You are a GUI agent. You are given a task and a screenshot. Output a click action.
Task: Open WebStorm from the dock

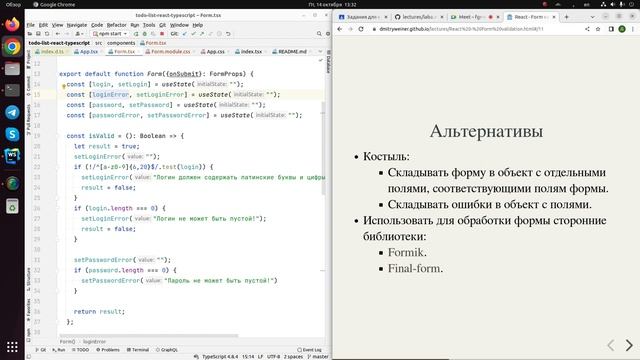coord(12,156)
